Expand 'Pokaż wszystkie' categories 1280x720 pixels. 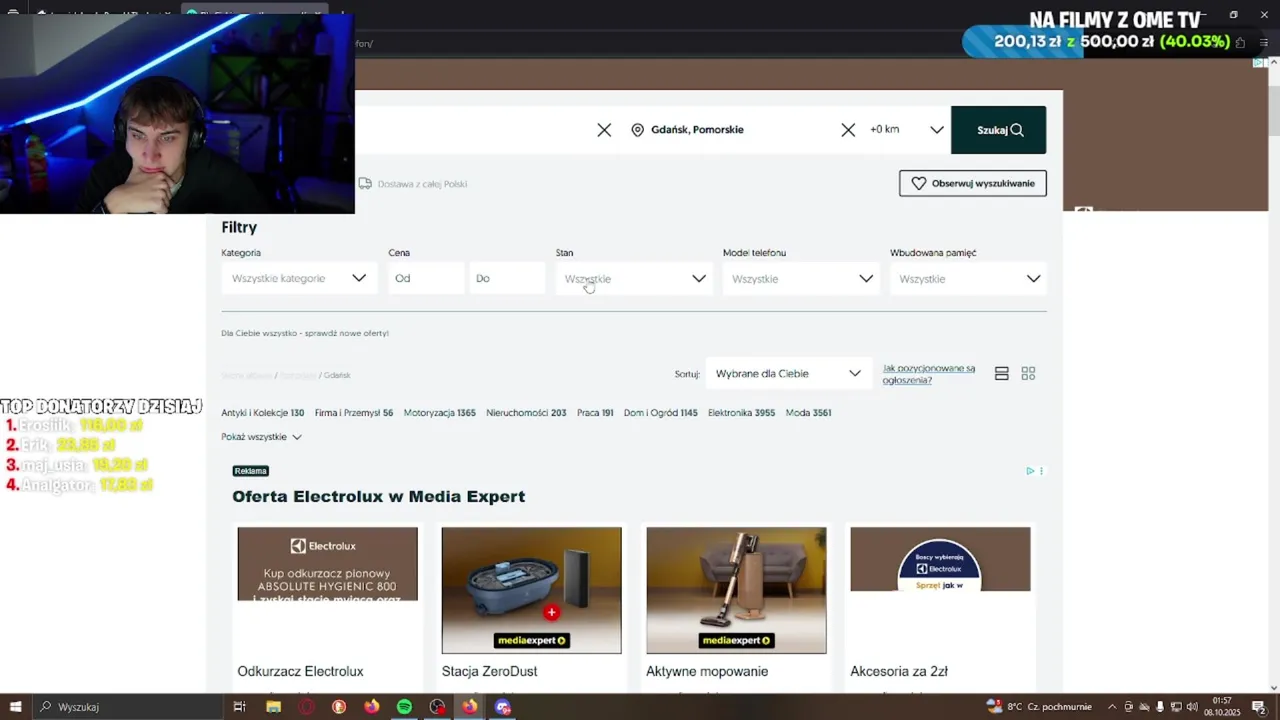[261, 437]
